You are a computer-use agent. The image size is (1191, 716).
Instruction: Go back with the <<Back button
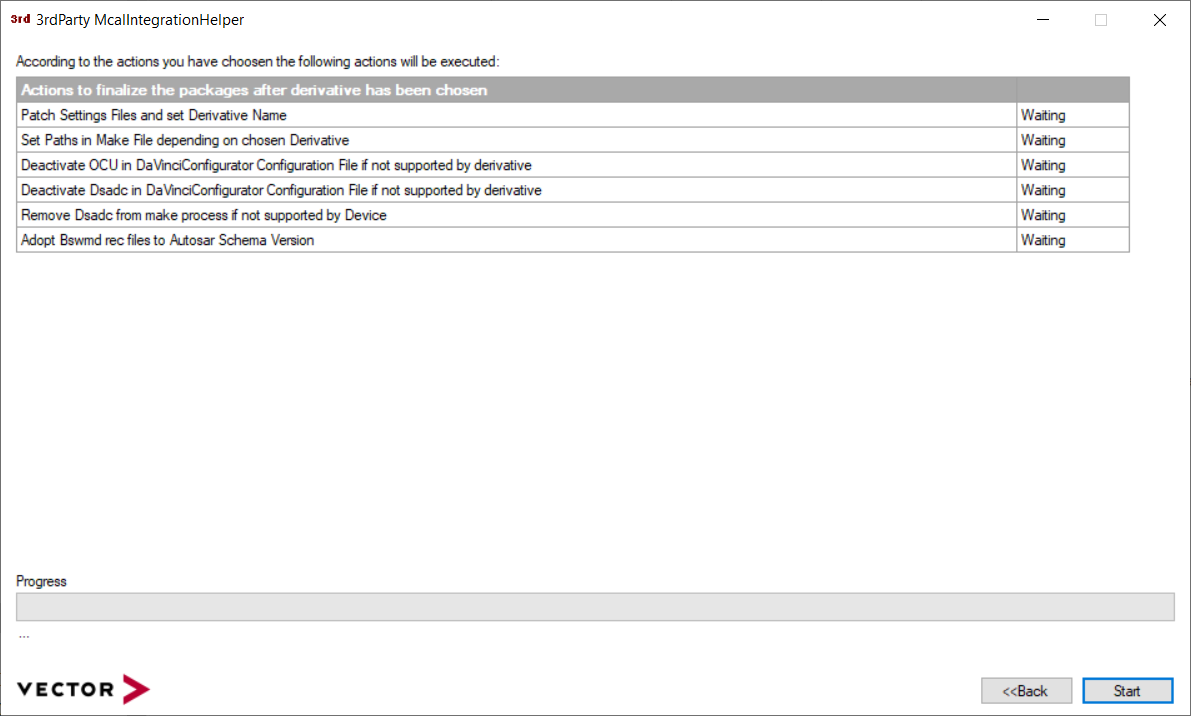click(1026, 691)
